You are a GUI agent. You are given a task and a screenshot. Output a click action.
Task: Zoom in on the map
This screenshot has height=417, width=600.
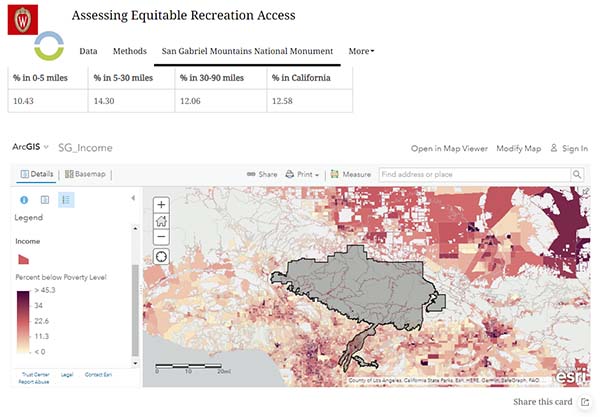point(162,204)
